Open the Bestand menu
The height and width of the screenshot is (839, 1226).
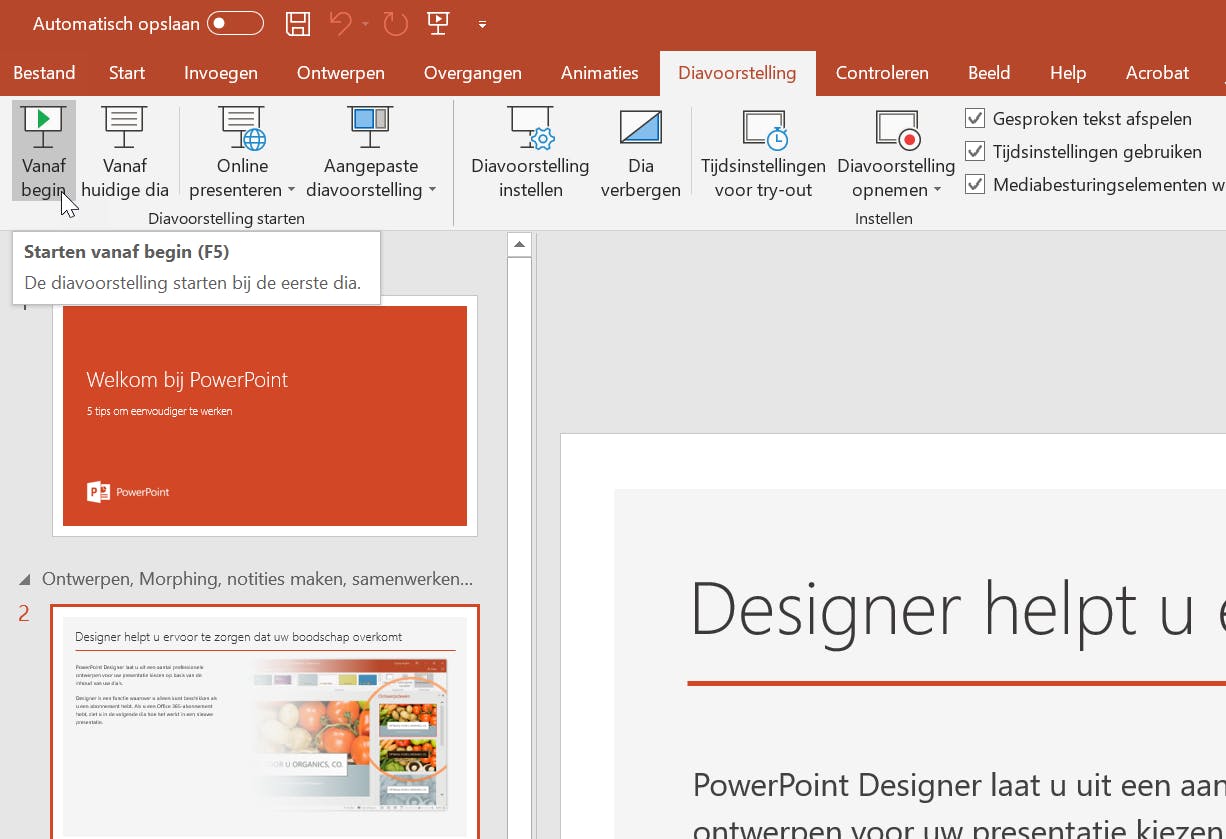coord(44,73)
